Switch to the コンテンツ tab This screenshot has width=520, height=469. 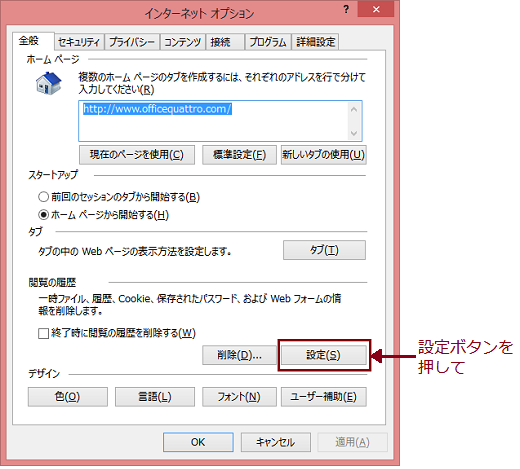click(x=183, y=42)
